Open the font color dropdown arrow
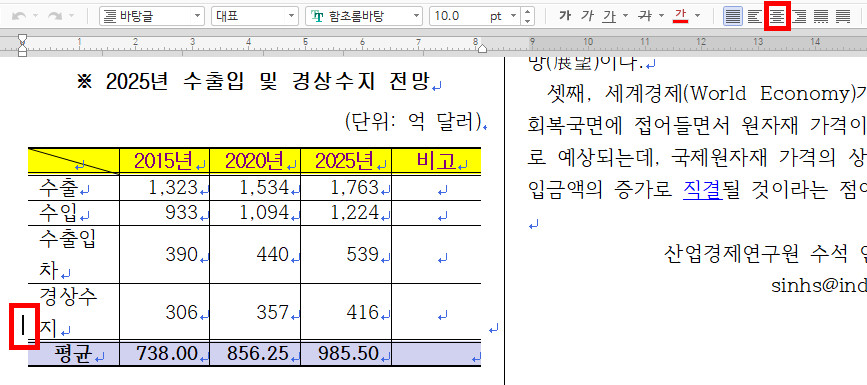The height and width of the screenshot is (385, 867). click(697, 16)
